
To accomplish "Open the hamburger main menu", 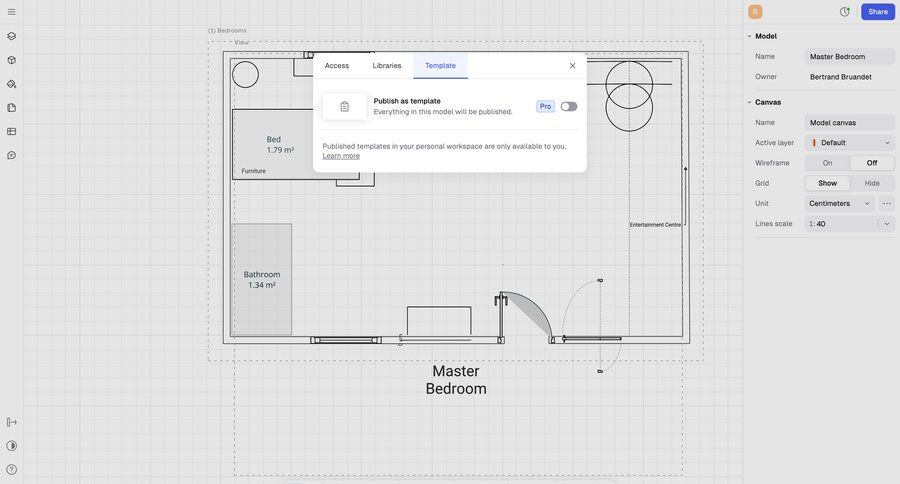I will tap(11, 11).
